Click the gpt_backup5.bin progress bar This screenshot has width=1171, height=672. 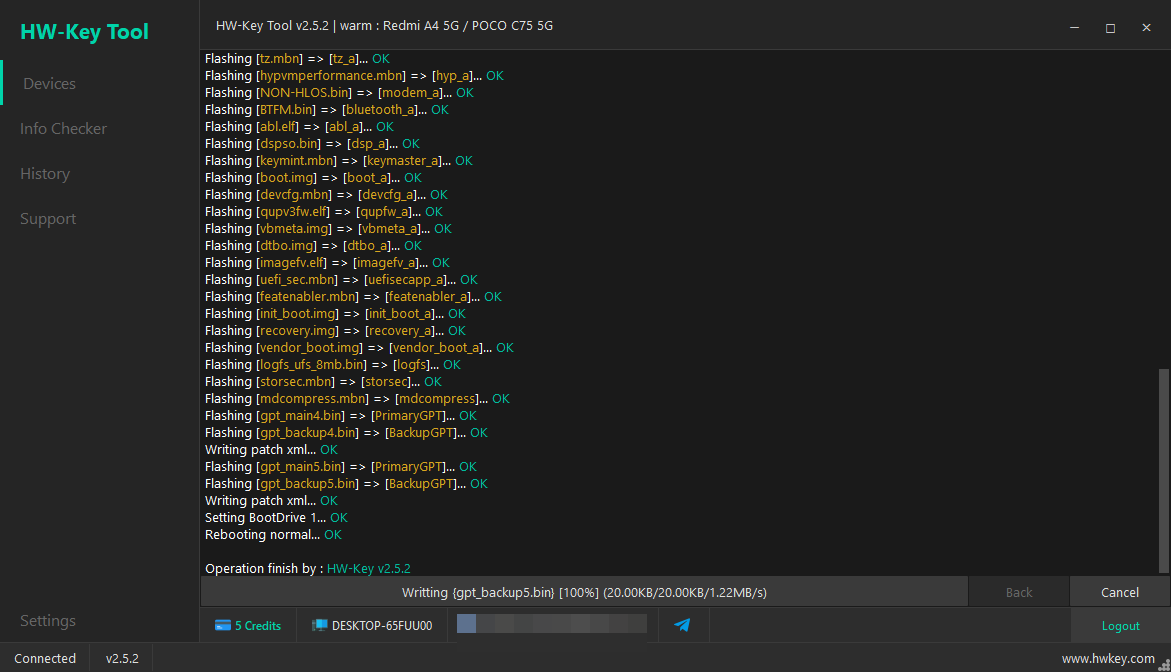click(584, 592)
